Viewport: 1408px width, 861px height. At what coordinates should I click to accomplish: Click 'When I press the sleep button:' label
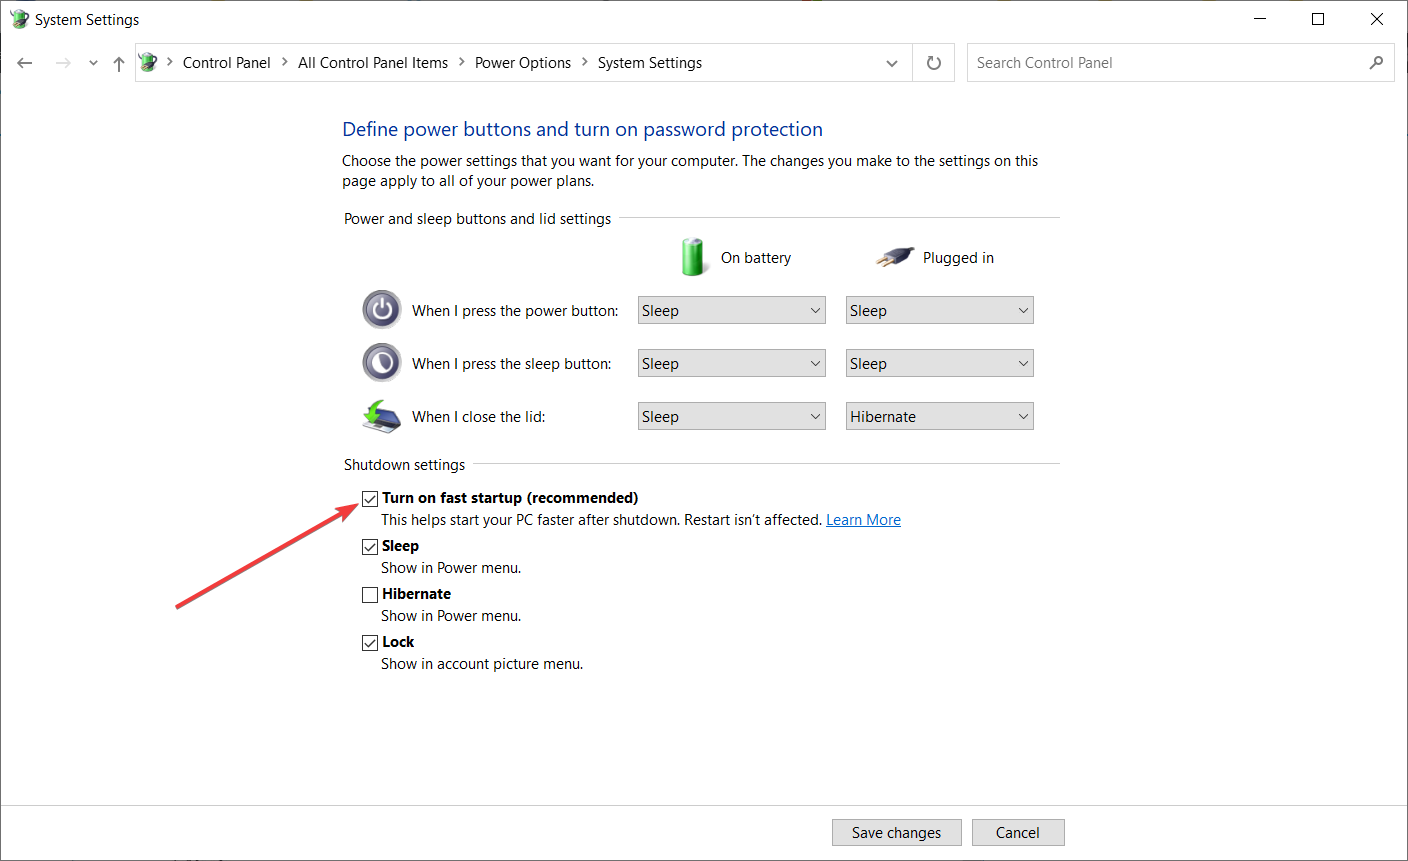click(512, 364)
